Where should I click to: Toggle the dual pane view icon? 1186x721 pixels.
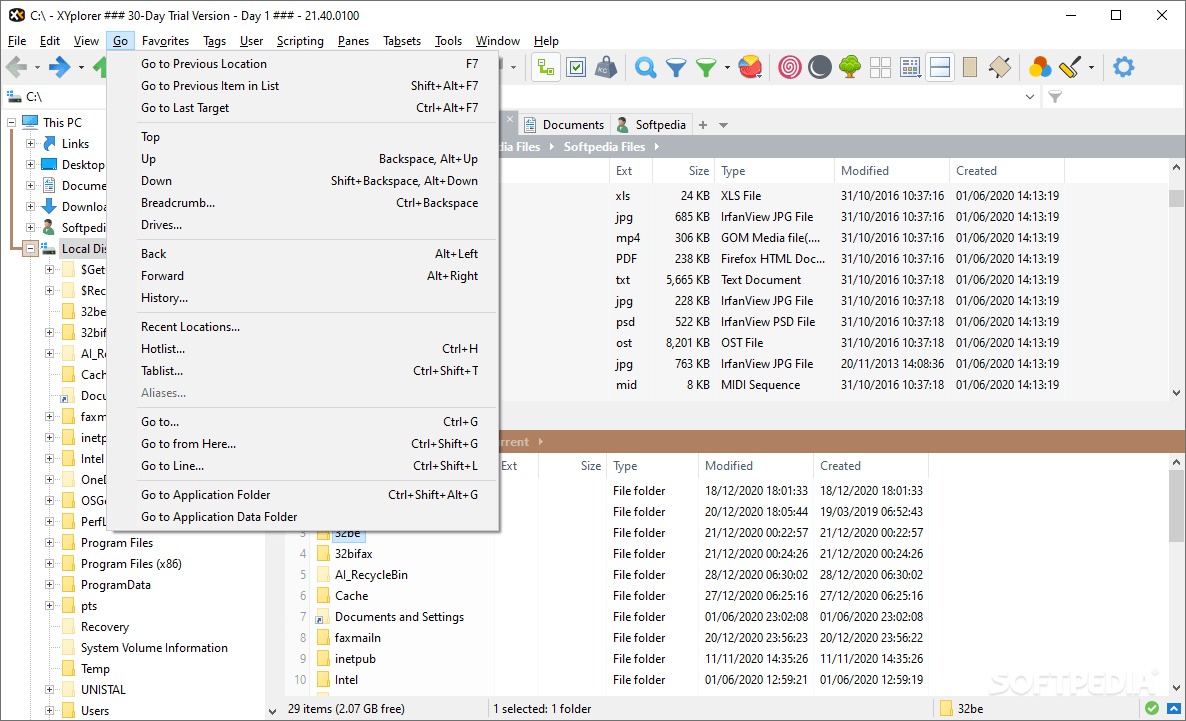coord(941,67)
